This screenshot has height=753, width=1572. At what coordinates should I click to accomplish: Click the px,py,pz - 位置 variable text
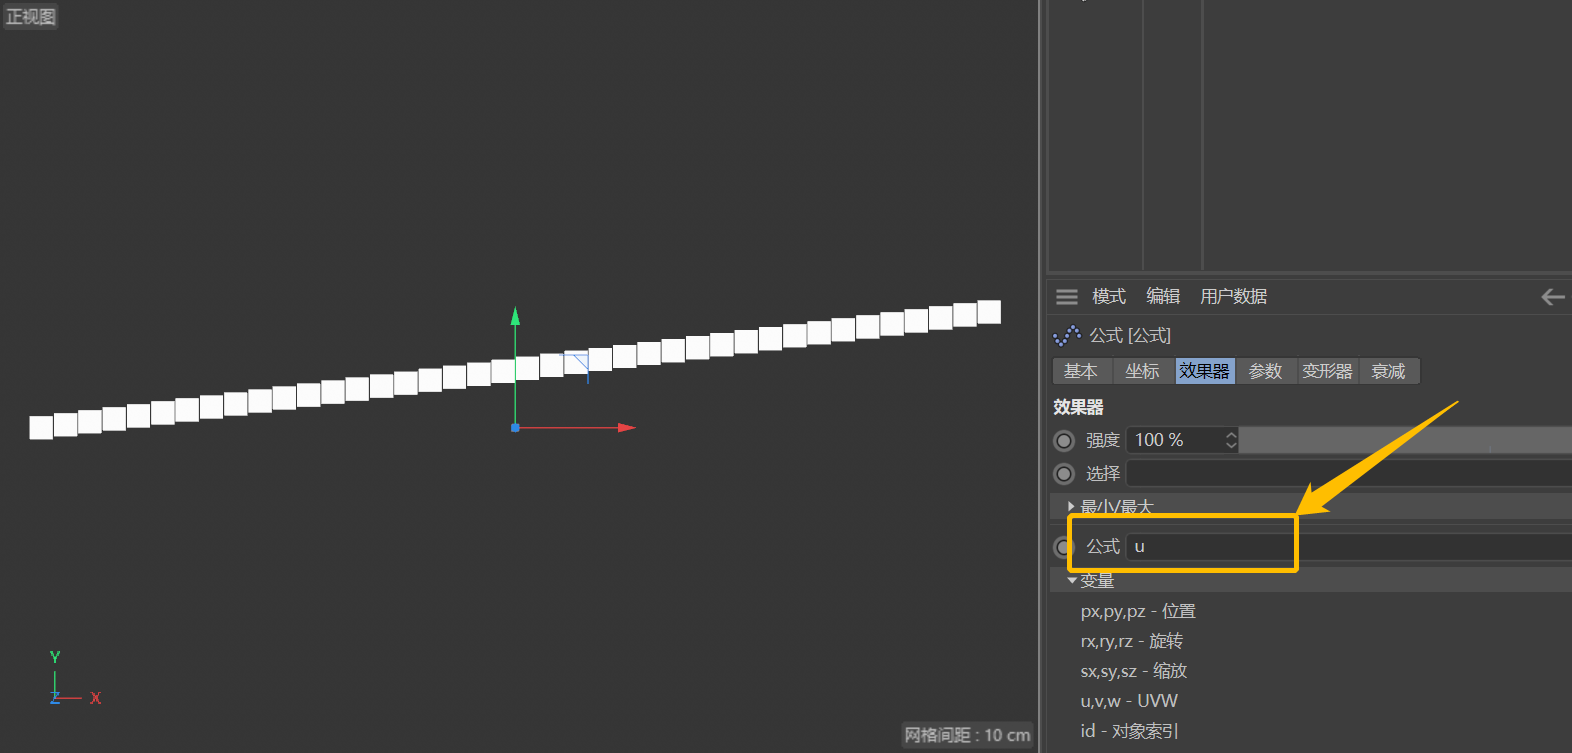(1138, 612)
